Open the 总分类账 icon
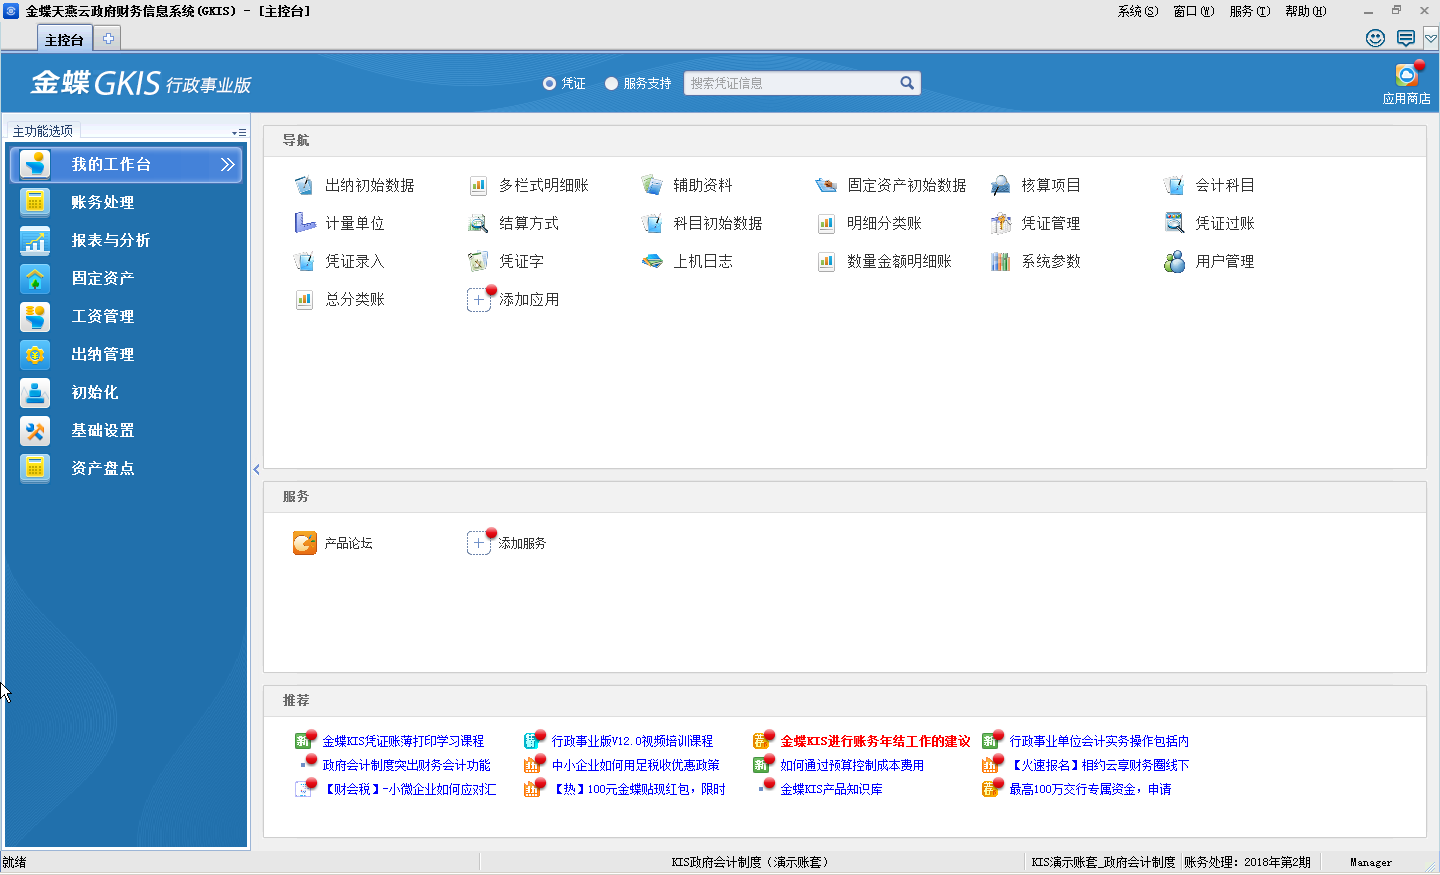1440x875 pixels. (x=304, y=299)
